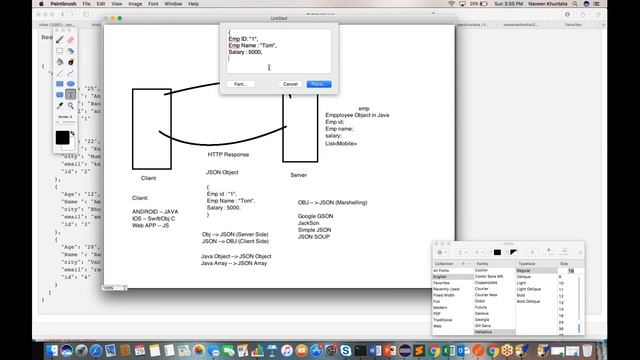Choose the Courier New family
The width and height of the screenshot is (640, 360).
(486, 295)
